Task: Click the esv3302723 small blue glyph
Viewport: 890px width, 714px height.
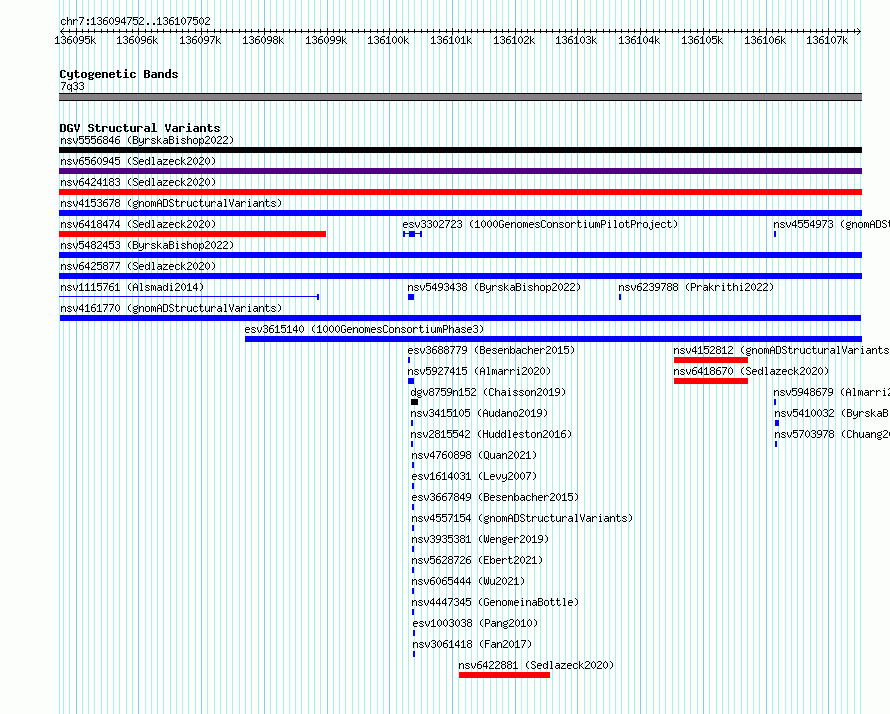Action: click(412, 234)
